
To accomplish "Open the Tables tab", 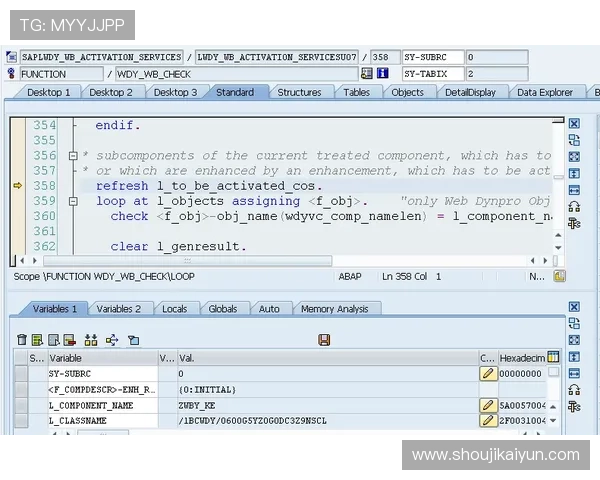I will (x=356, y=92).
